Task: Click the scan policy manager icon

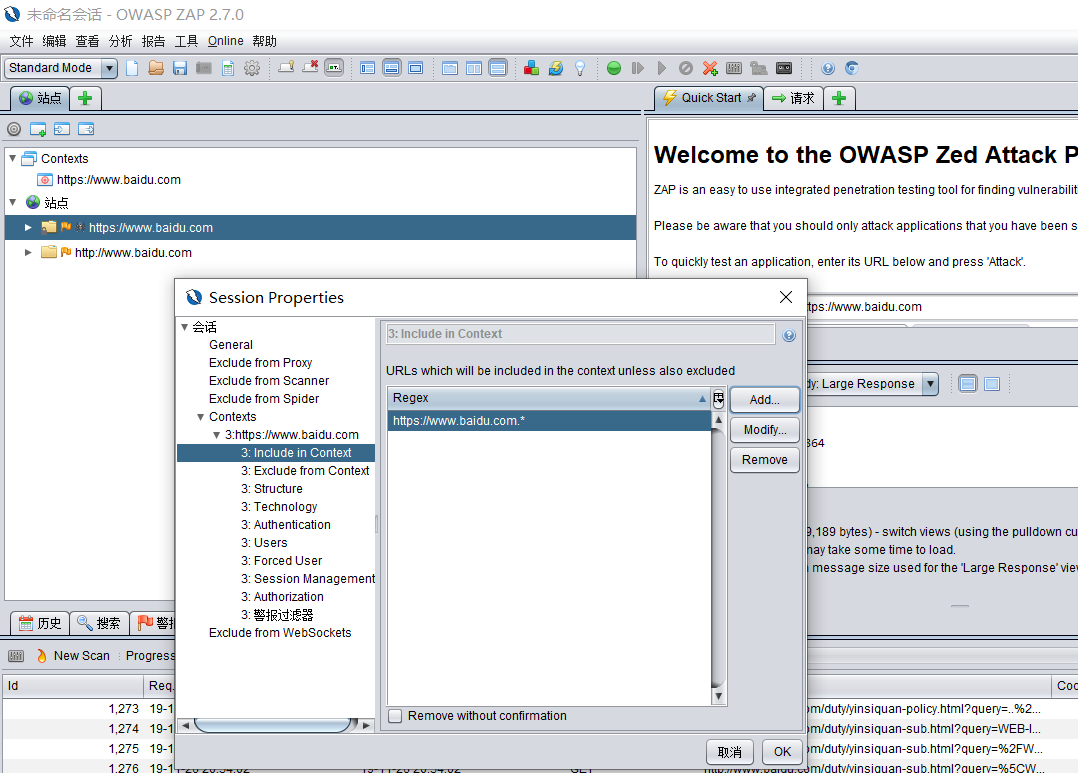Action: coord(734,68)
